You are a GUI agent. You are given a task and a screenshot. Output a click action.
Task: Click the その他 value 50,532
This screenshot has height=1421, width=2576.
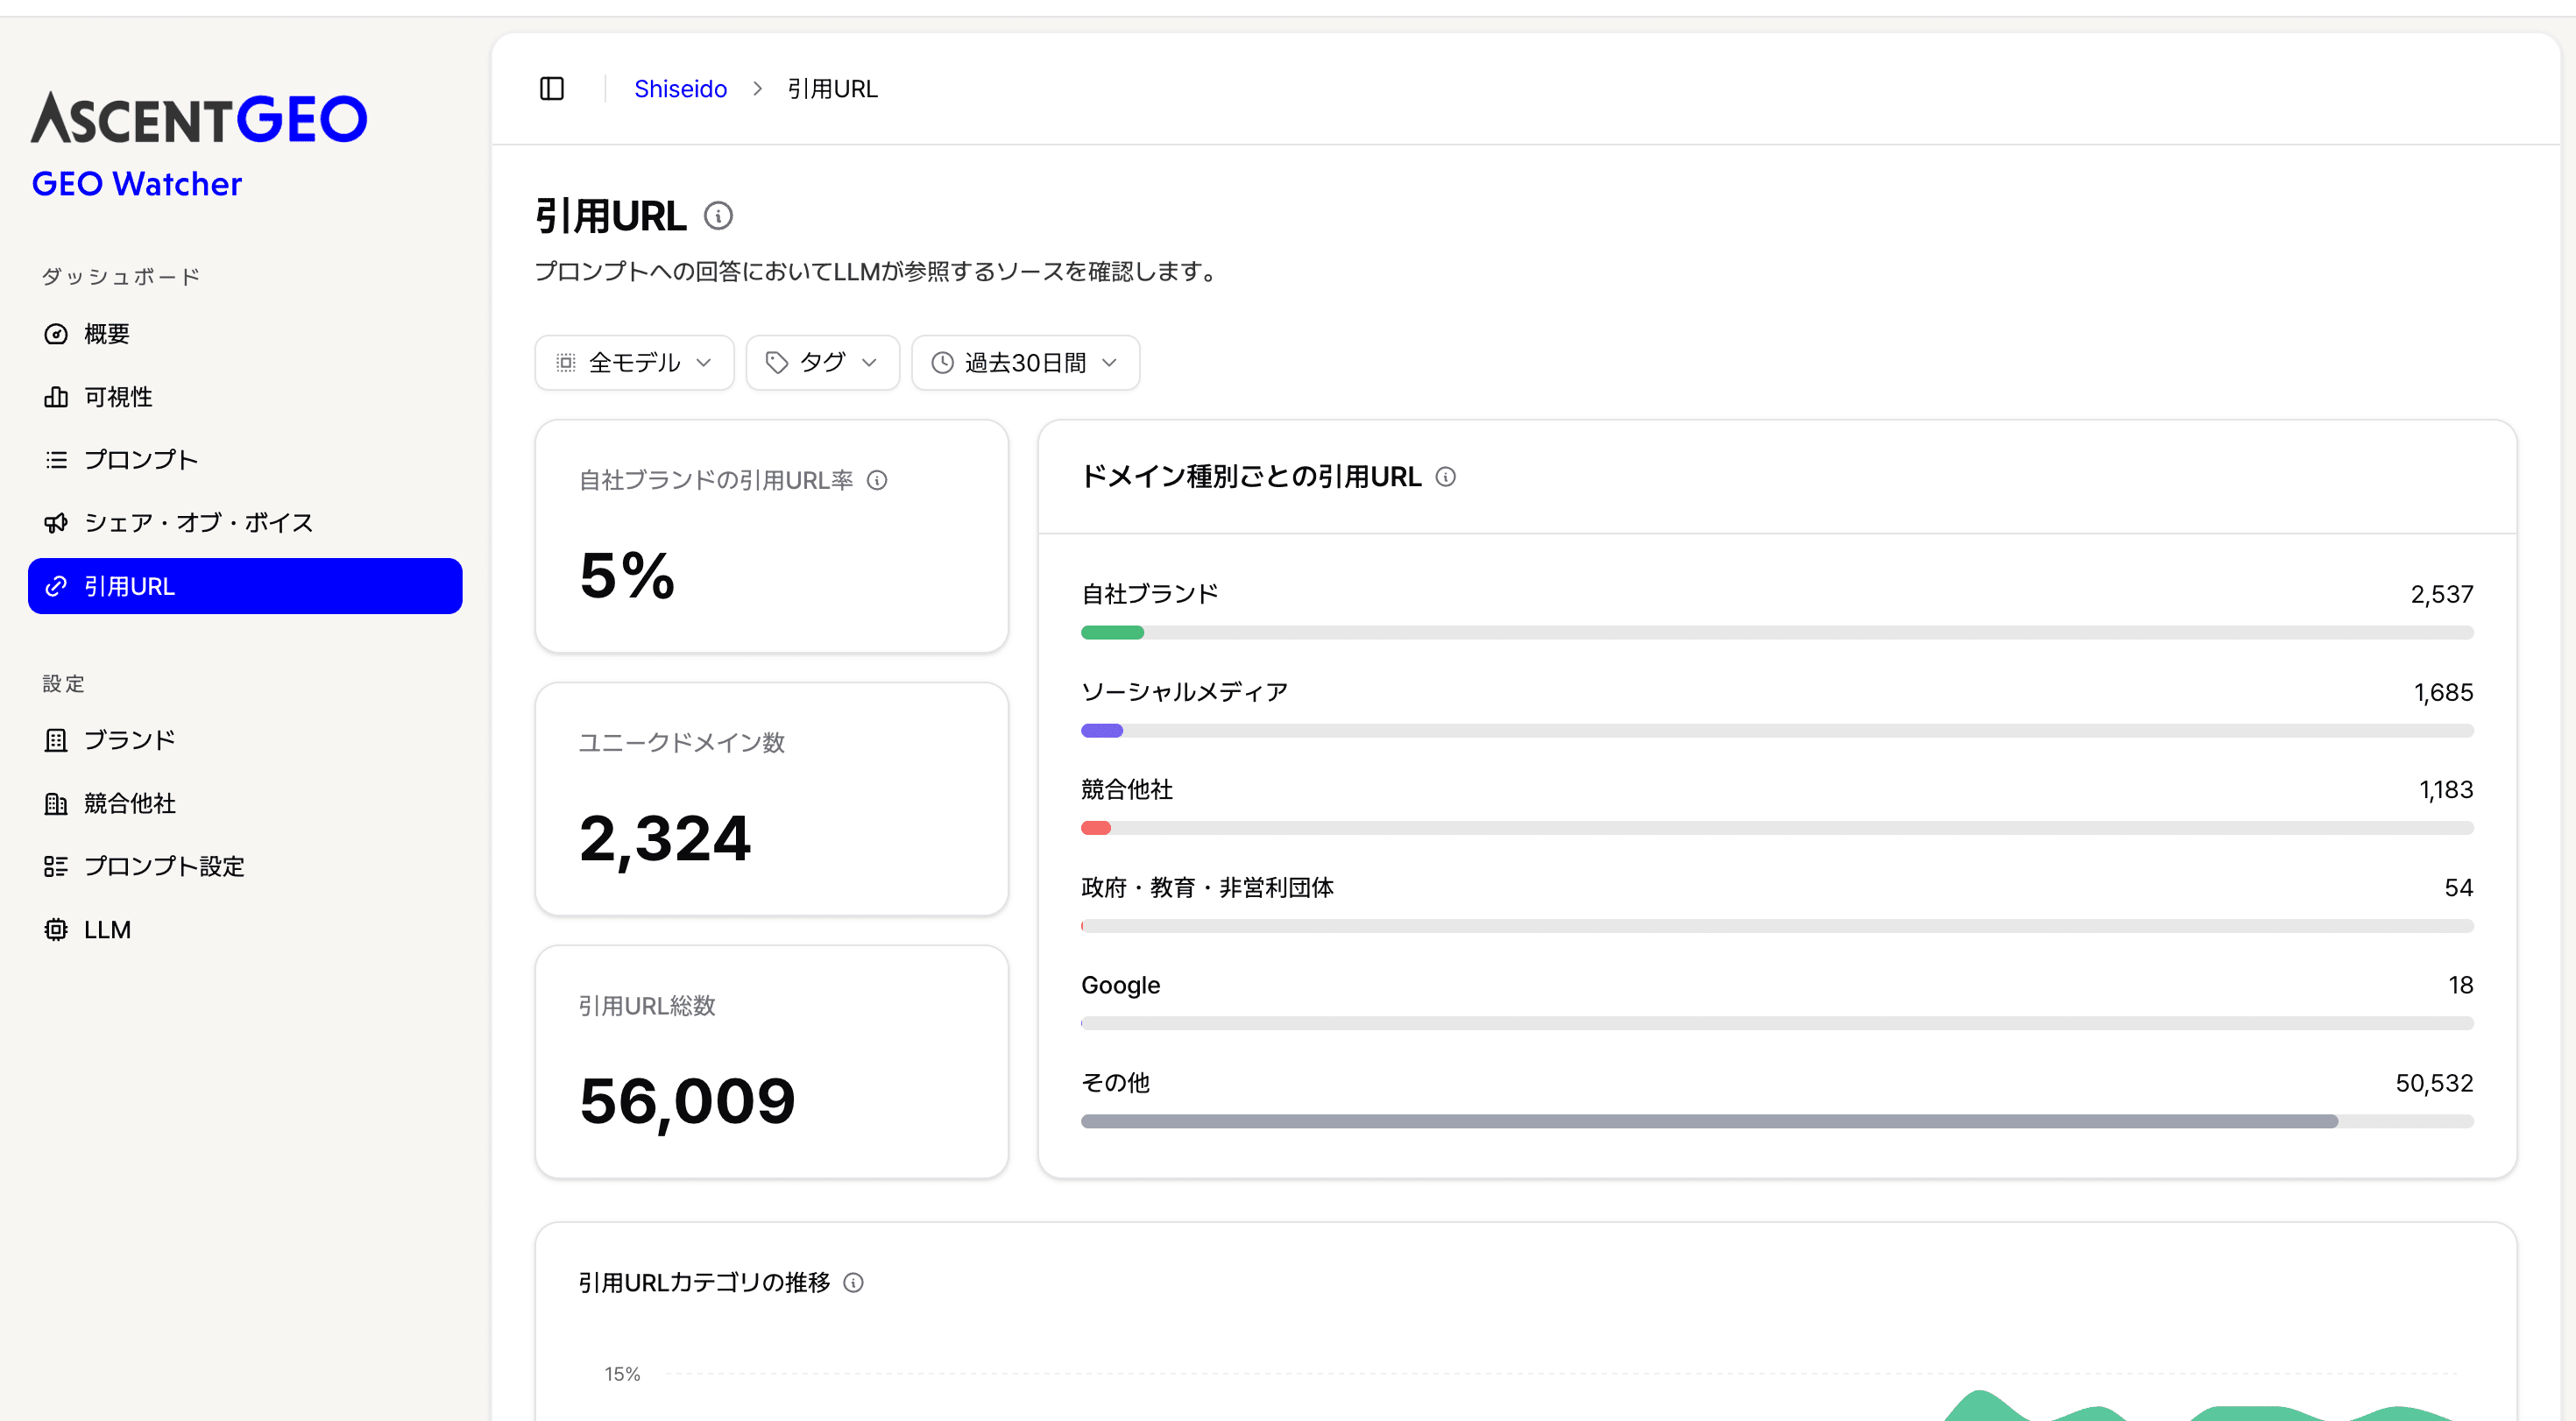coord(2434,1084)
